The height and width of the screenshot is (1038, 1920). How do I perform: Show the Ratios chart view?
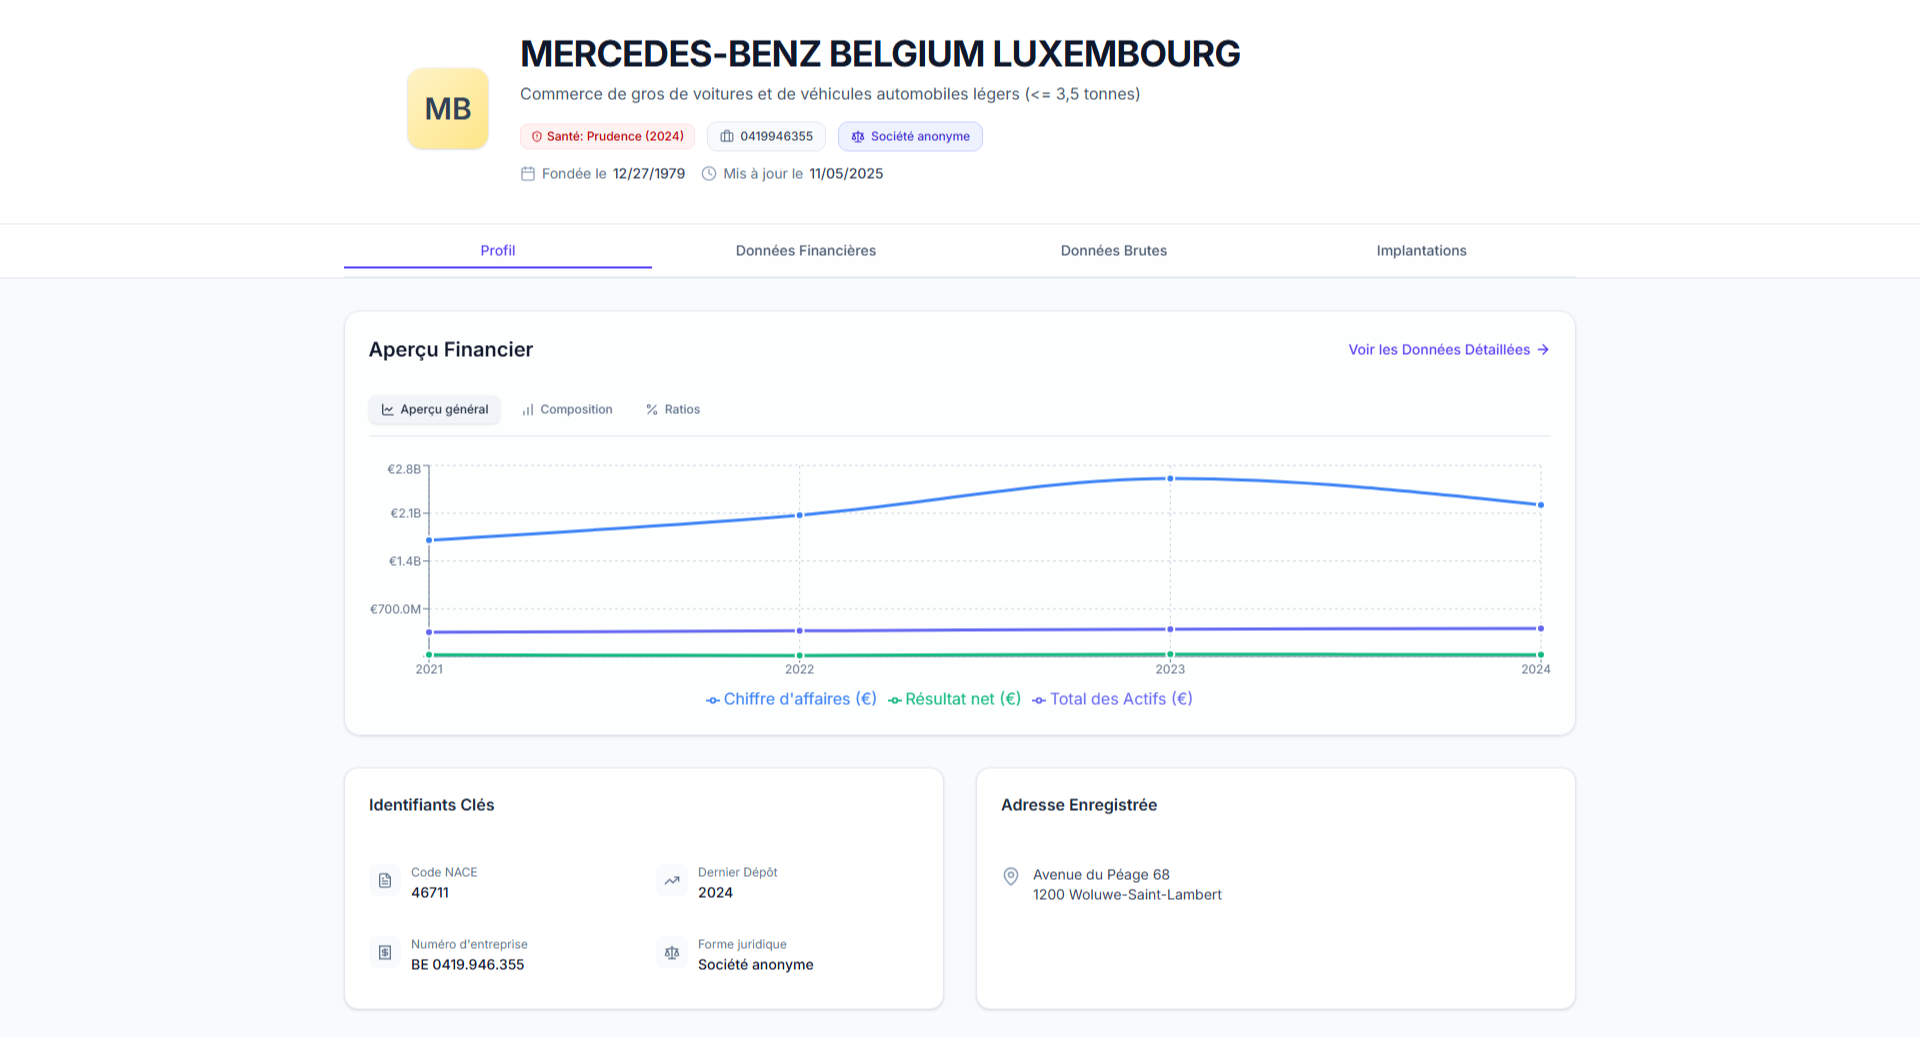tap(673, 410)
